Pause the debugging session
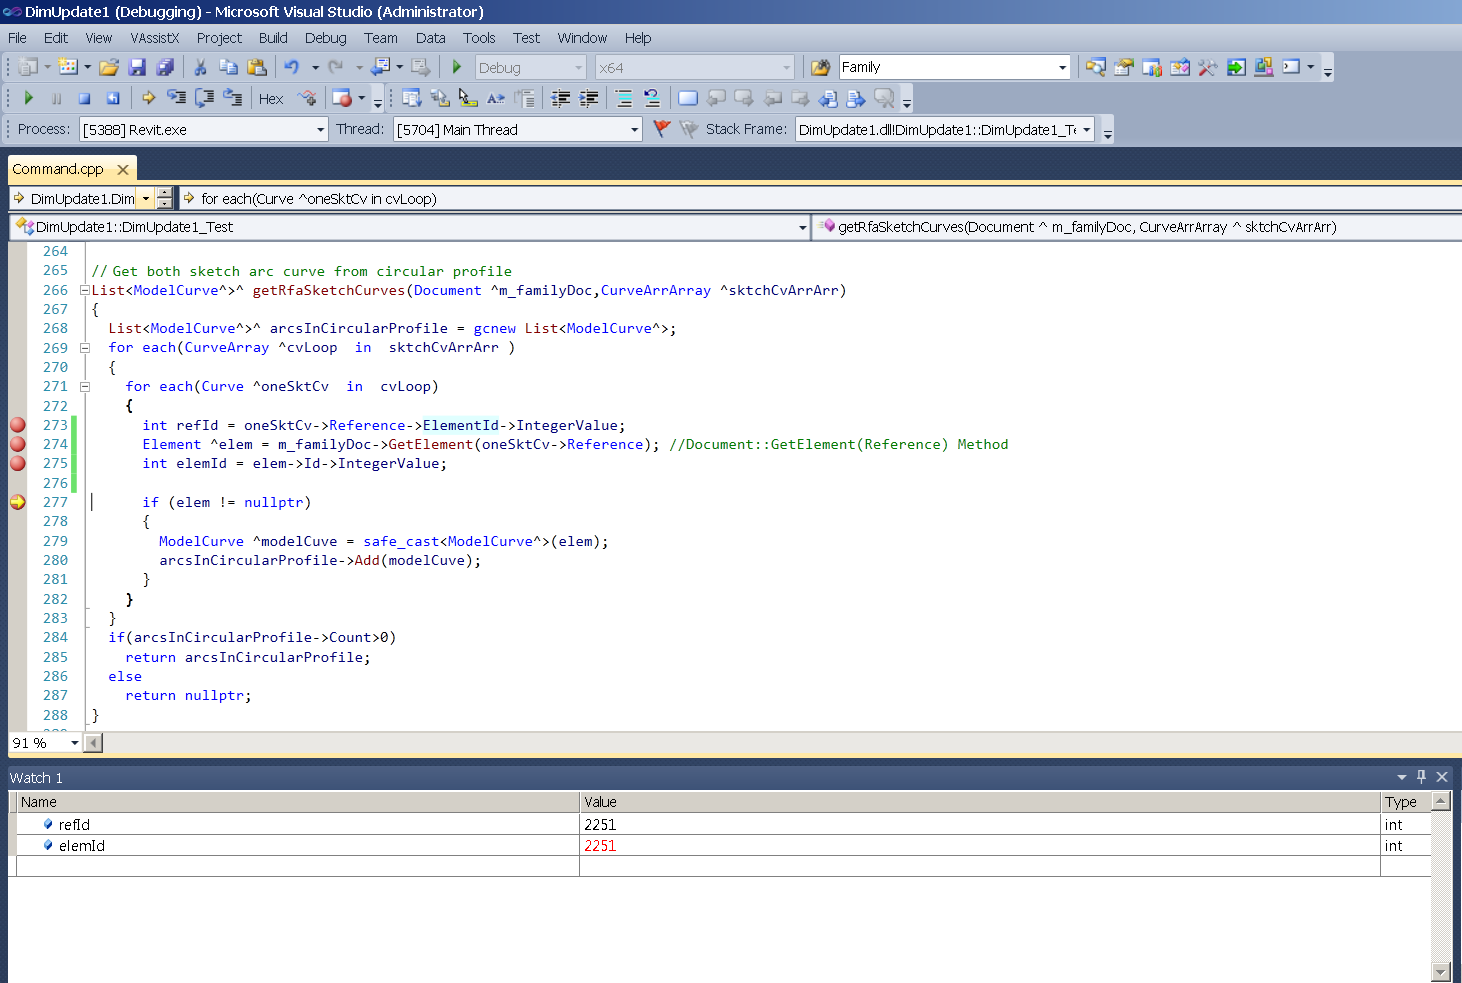The height and width of the screenshot is (983, 1462). click(55, 98)
